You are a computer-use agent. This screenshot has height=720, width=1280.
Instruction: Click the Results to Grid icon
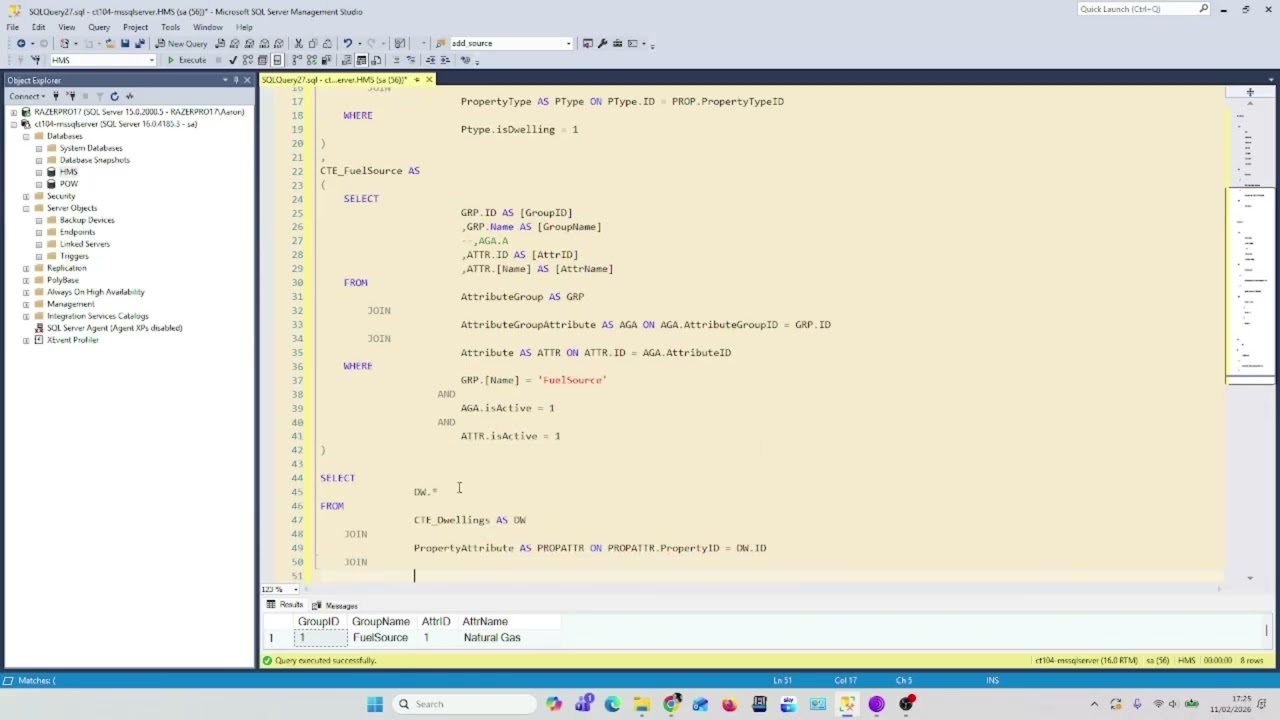(361, 60)
